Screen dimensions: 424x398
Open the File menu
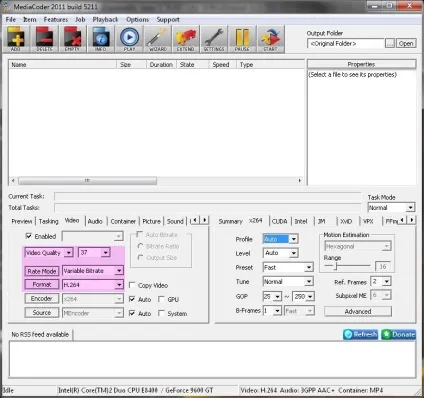(x=11, y=19)
